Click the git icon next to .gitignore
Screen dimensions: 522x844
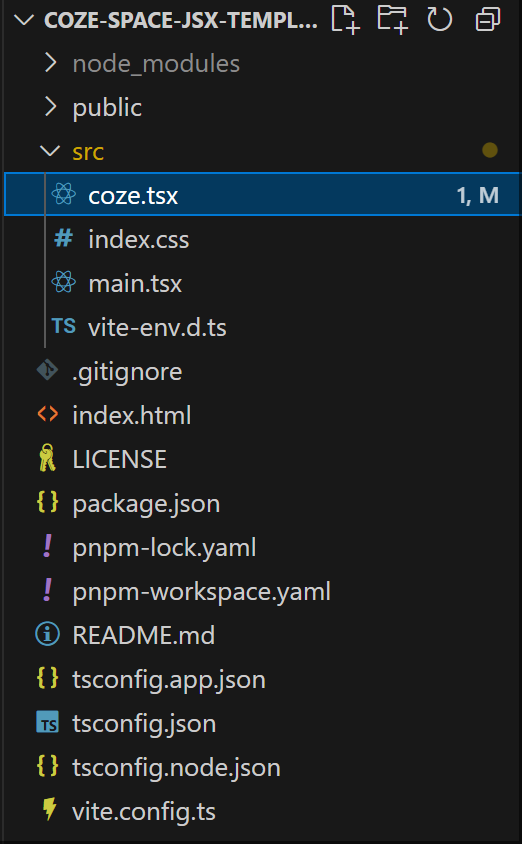pos(47,370)
